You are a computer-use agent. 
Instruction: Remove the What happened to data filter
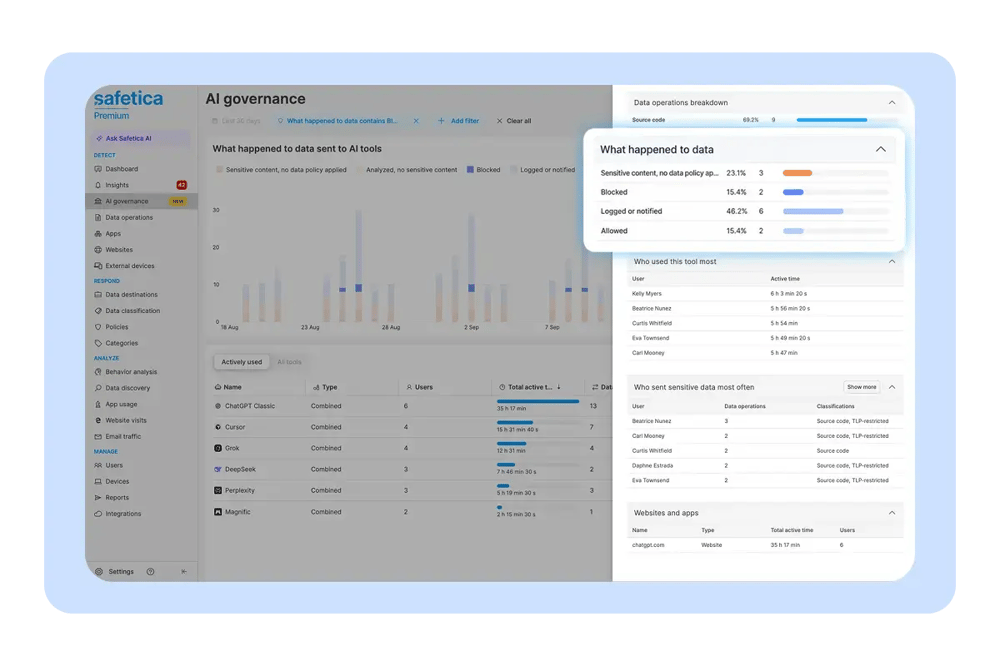click(x=416, y=121)
